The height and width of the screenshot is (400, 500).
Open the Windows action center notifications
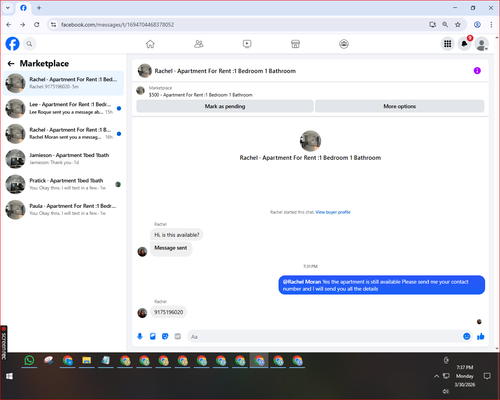(x=487, y=376)
